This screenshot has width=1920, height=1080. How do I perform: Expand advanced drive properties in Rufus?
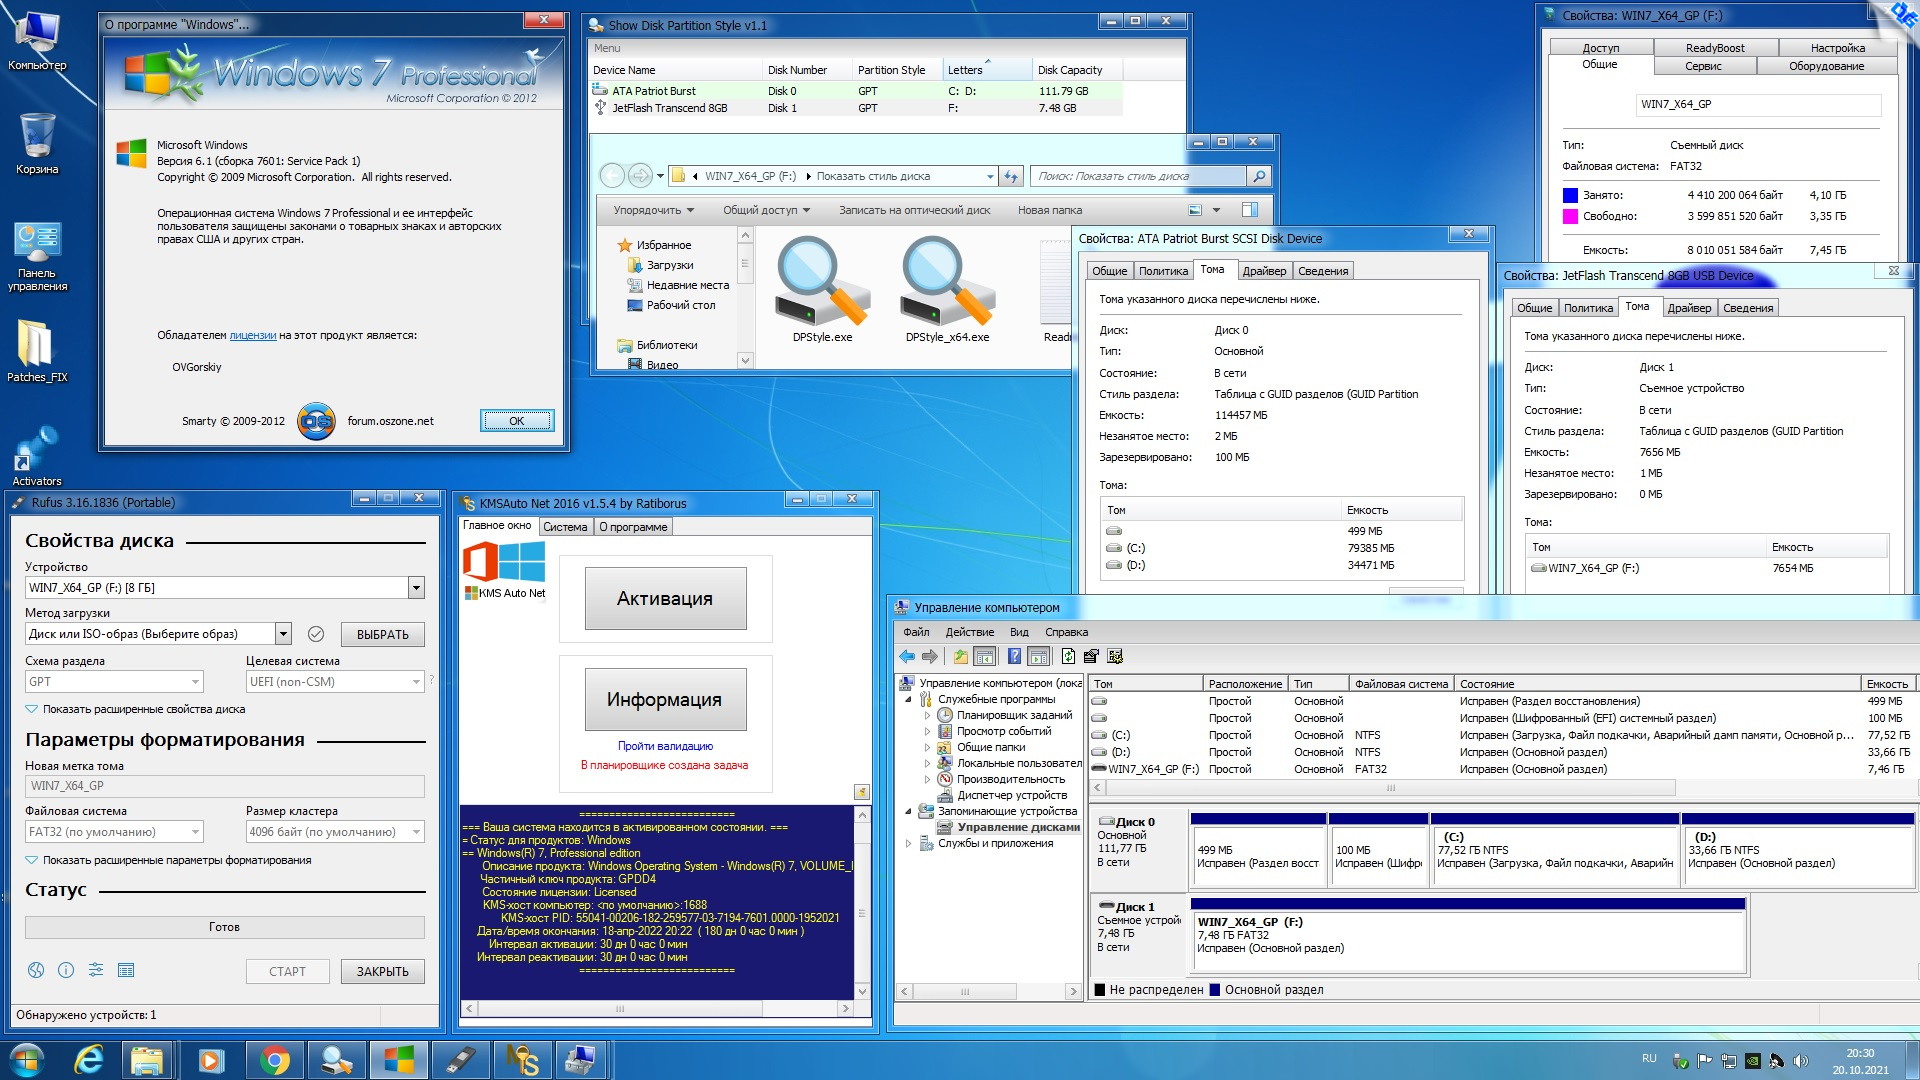tap(143, 709)
